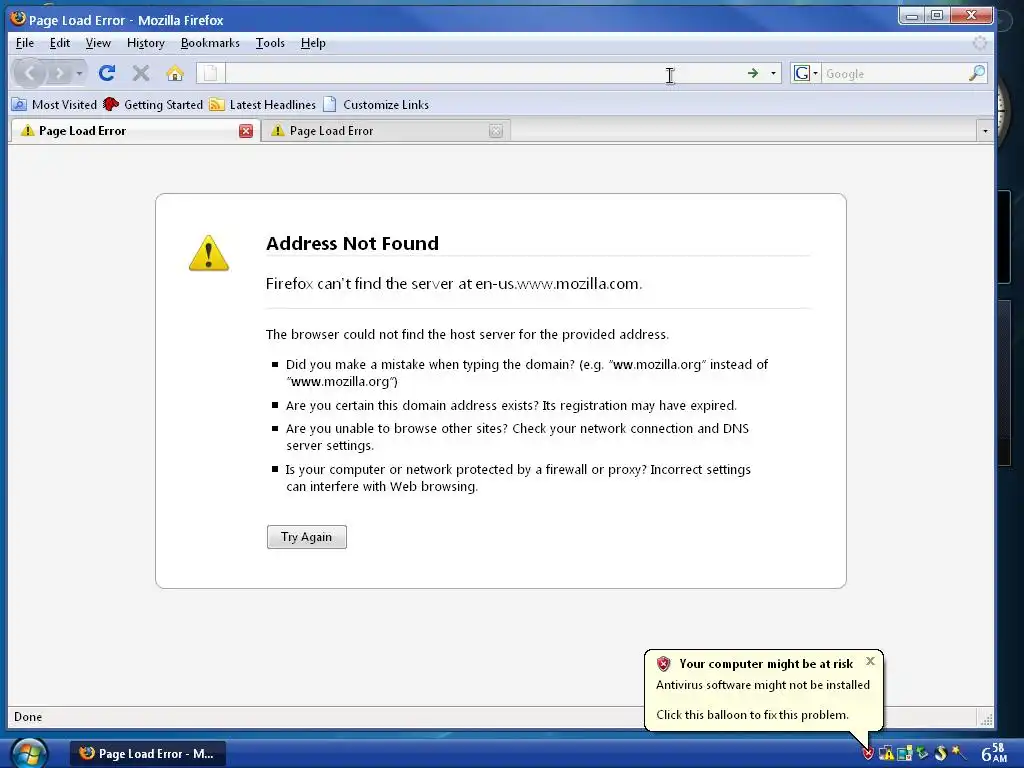Click the Forward navigation arrow
Image resolution: width=1024 pixels, height=768 pixels.
point(59,73)
